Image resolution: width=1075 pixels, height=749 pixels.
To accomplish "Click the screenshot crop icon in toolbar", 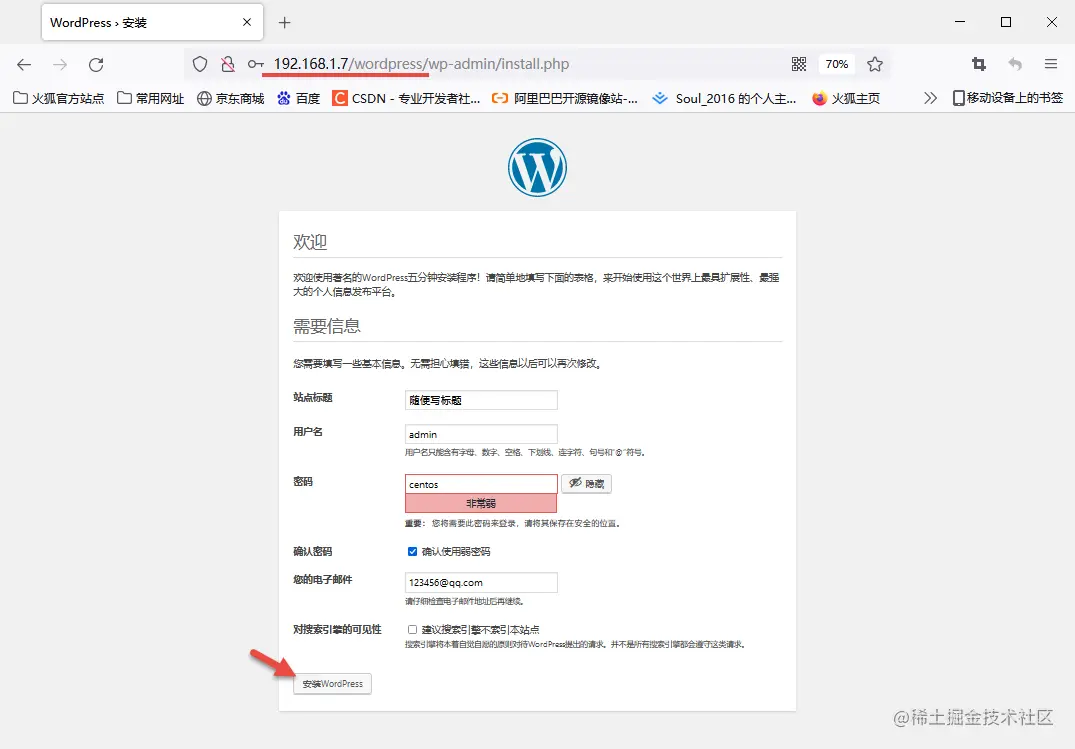I will 978,63.
